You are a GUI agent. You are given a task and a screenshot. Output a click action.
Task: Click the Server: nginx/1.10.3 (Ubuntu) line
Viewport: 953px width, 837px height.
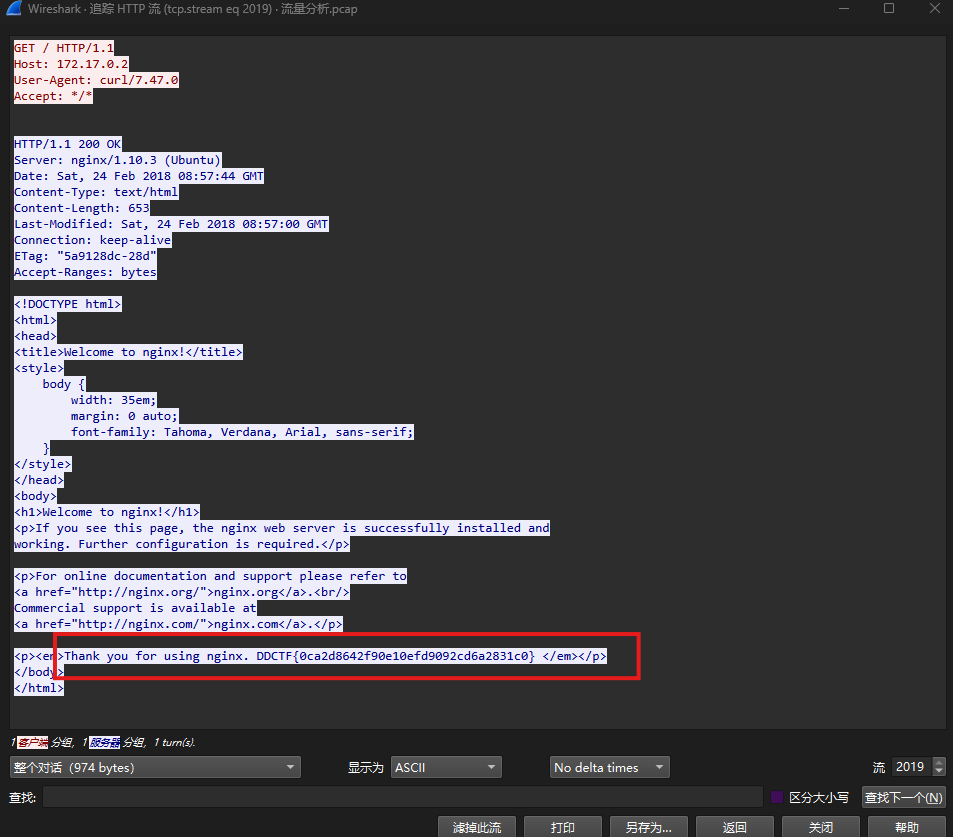click(117, 160)
